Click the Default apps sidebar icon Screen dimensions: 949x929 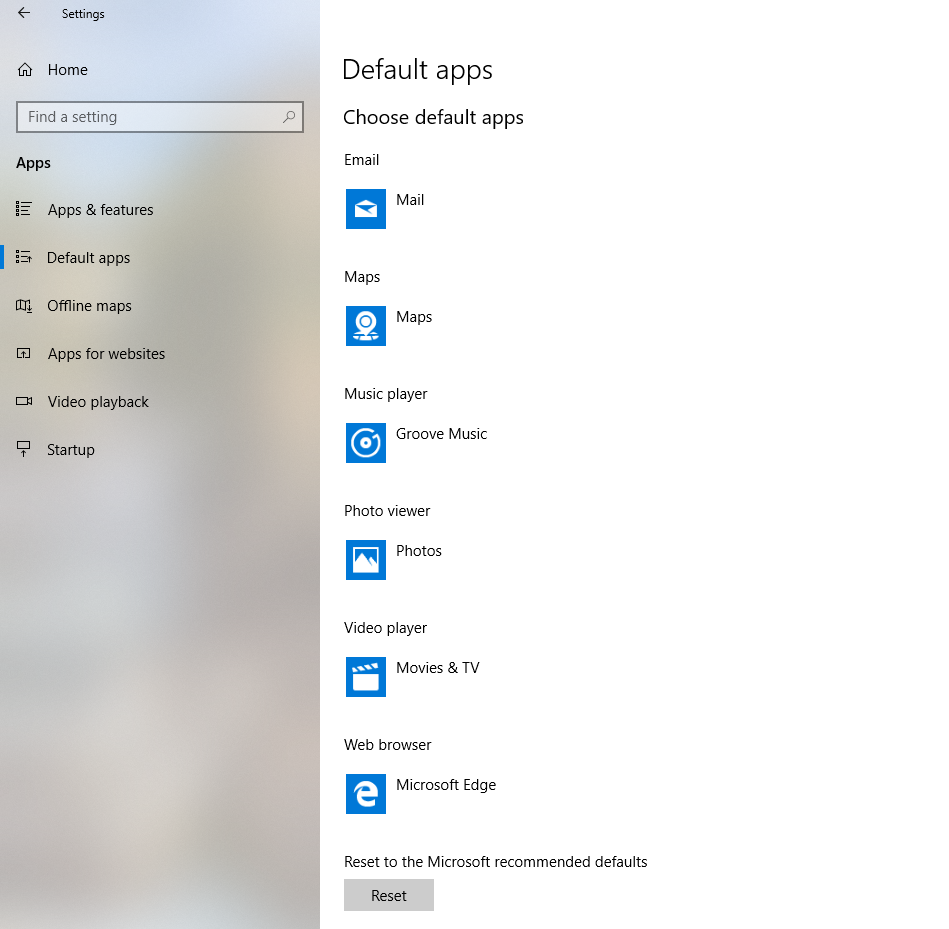coord(24,257)
